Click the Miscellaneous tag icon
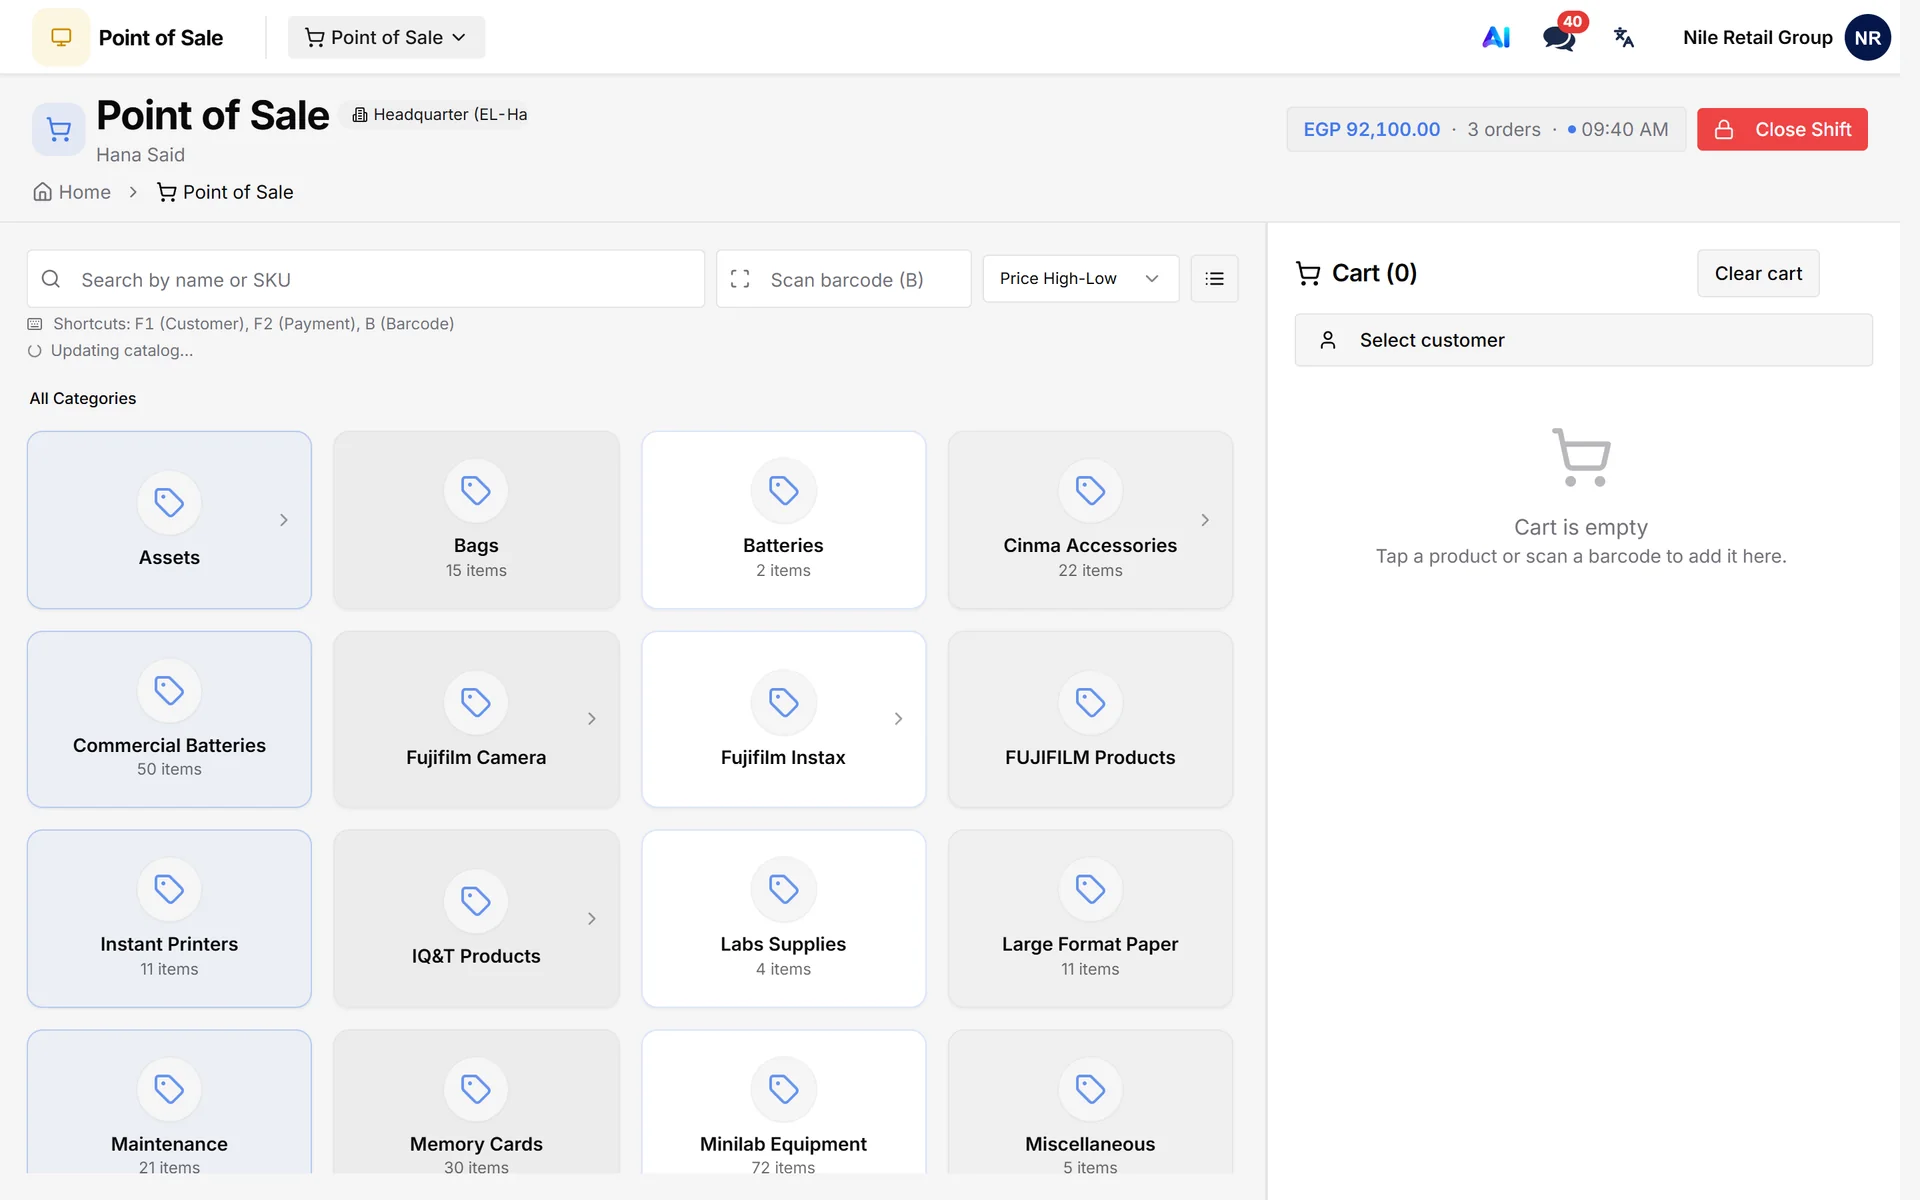 1090,1088
